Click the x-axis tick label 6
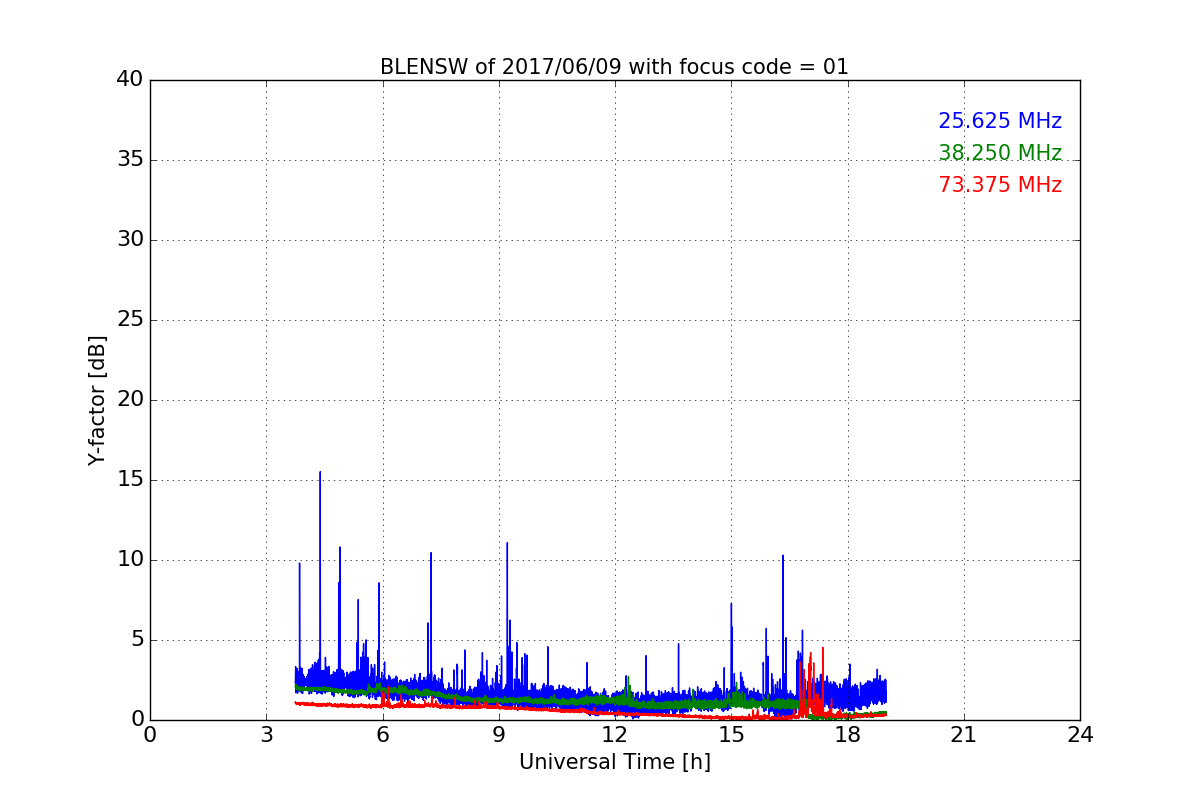Image resolution: width=1200 pixels, height=800 pixels. 382,735
